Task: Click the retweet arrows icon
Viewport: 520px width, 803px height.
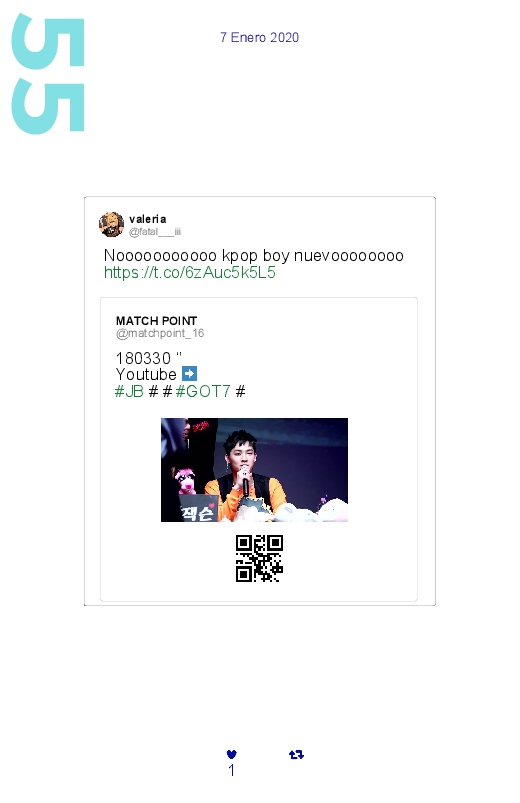Action: 296,754
